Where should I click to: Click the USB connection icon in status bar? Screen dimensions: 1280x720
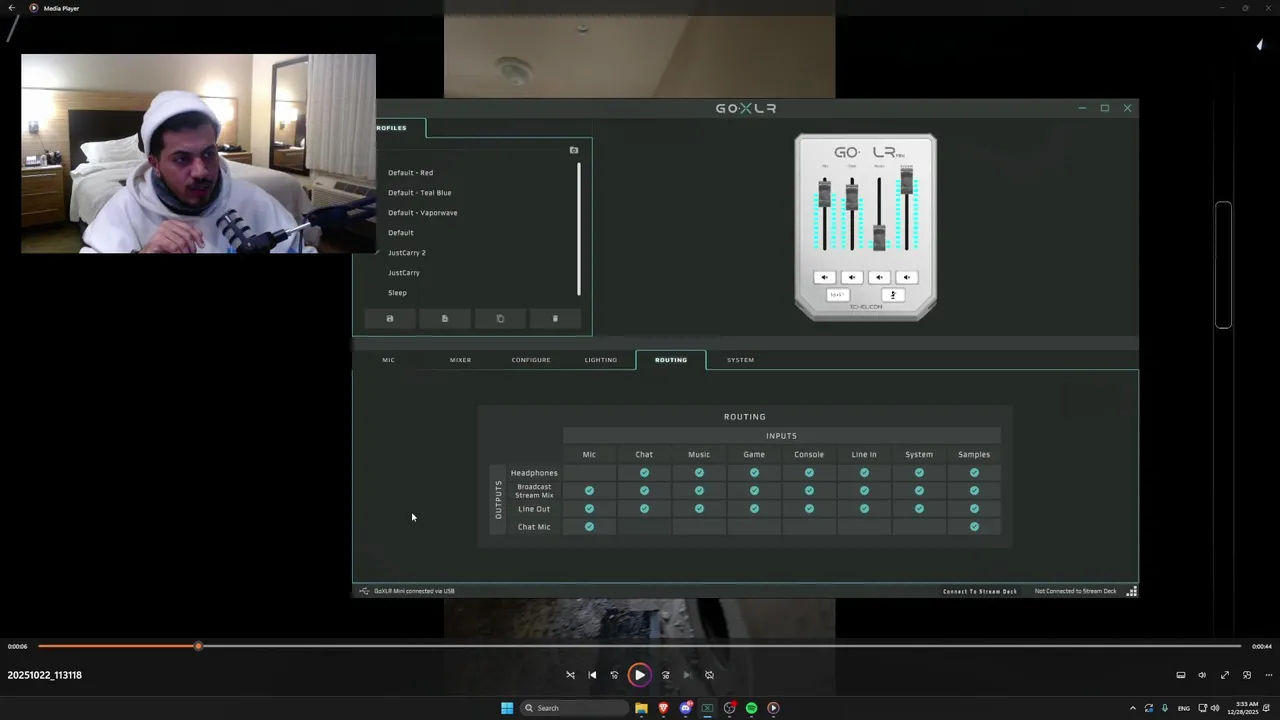pos(364,591)
